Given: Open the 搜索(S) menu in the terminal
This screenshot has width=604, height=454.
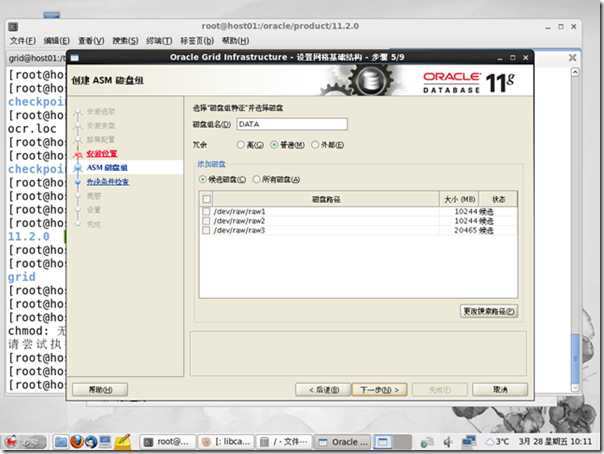Looking at the screenshot, I should pos(126,41).
